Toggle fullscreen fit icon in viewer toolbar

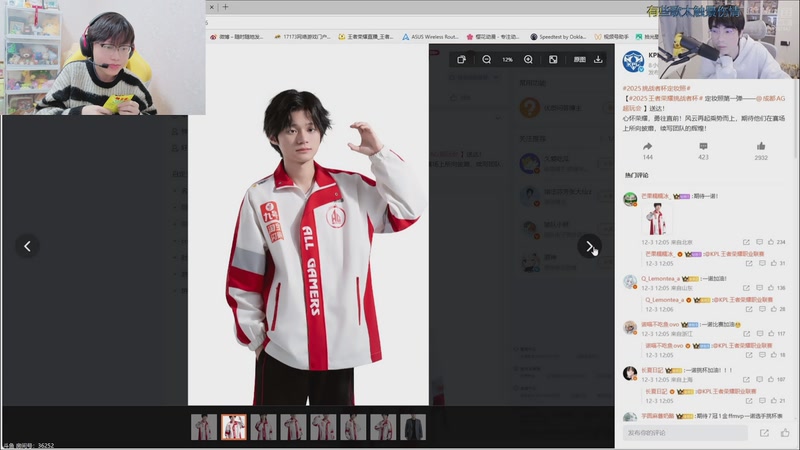coord(553,60)
